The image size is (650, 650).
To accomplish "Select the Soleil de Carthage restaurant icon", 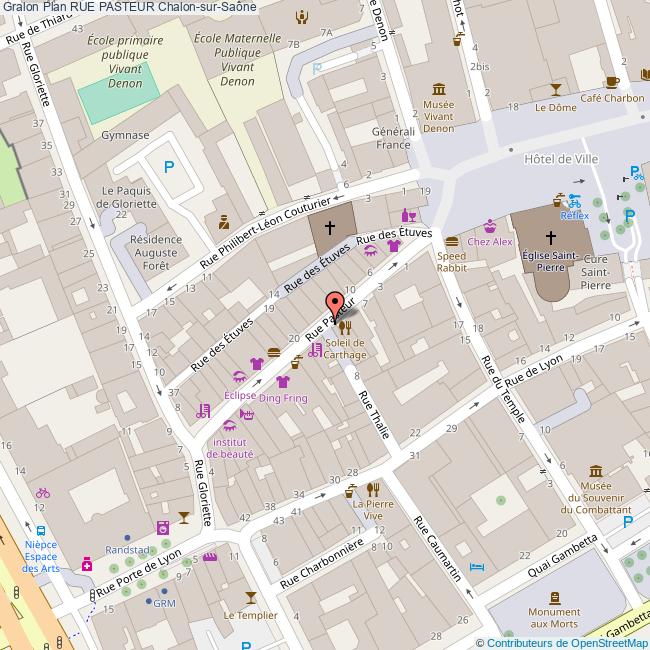I will (x=345, y=326).
